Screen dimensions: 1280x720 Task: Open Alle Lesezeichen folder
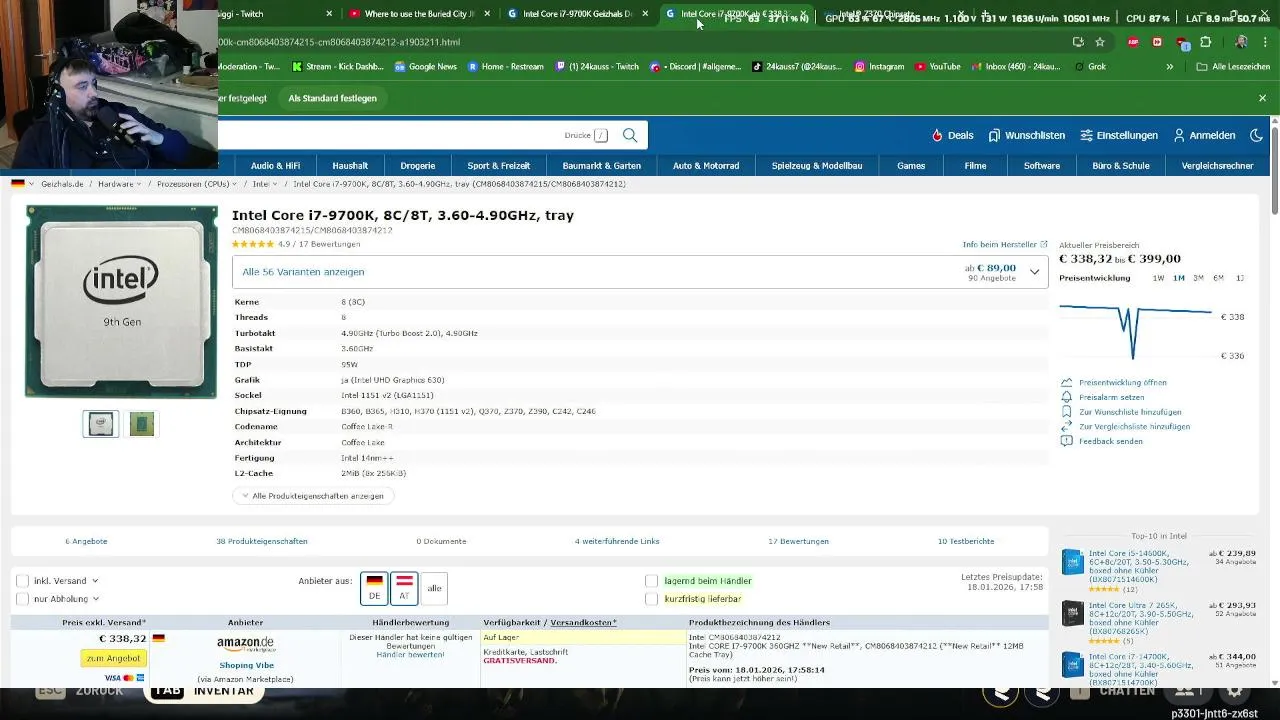point(1231,67)
